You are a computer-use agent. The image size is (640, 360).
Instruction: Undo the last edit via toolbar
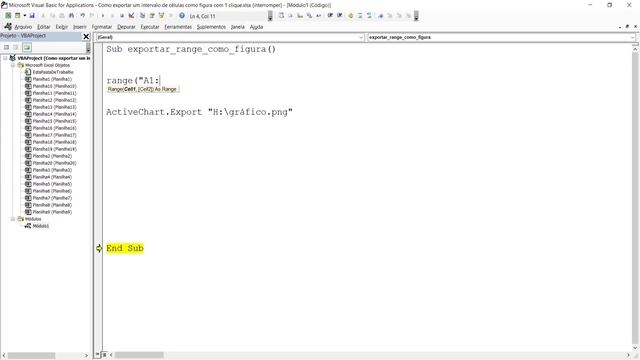82,16
